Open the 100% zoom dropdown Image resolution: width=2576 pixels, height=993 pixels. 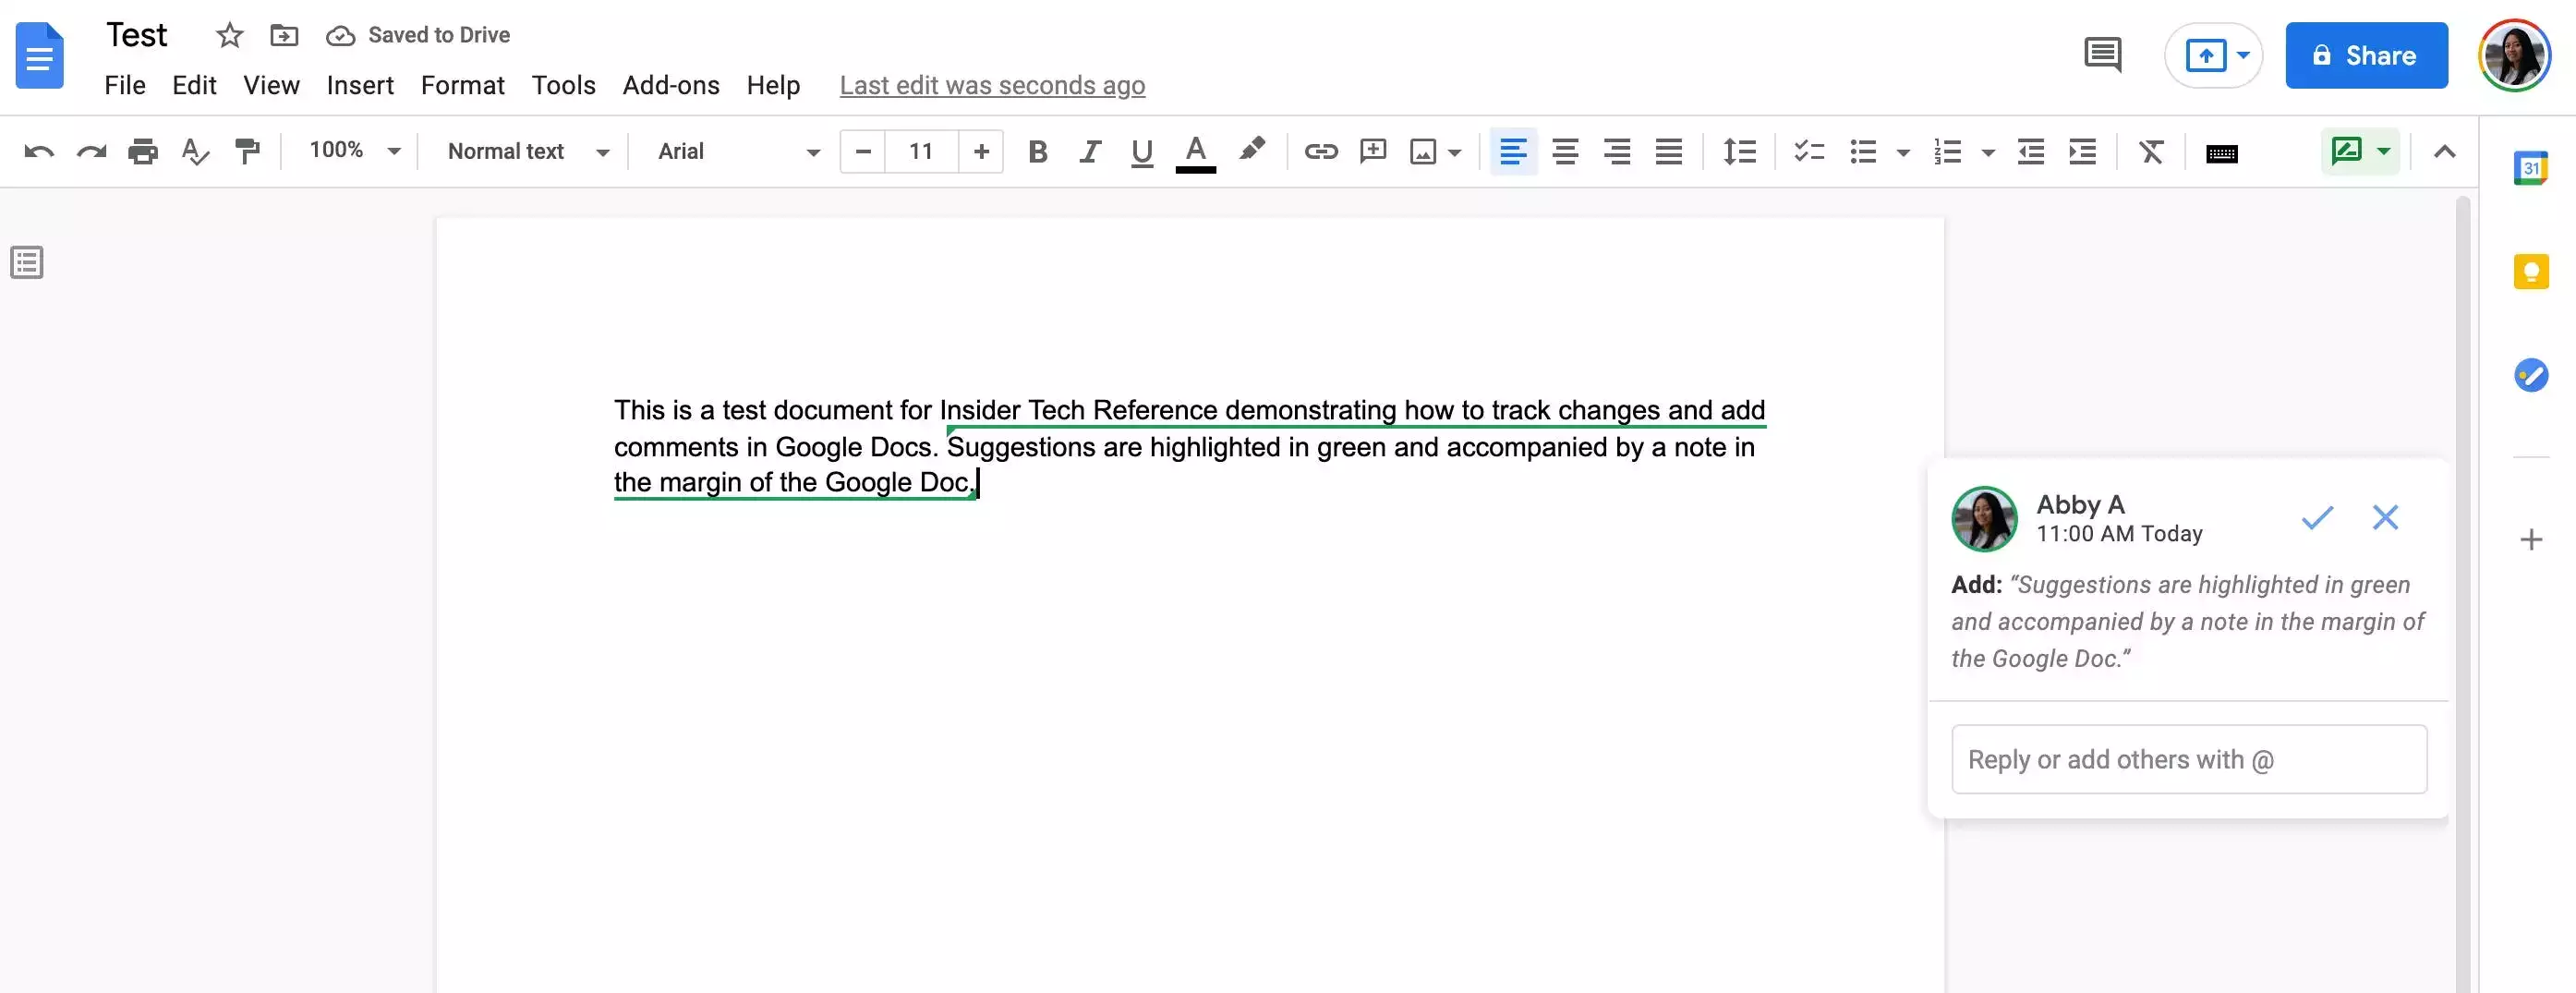(x=354, y=151)
